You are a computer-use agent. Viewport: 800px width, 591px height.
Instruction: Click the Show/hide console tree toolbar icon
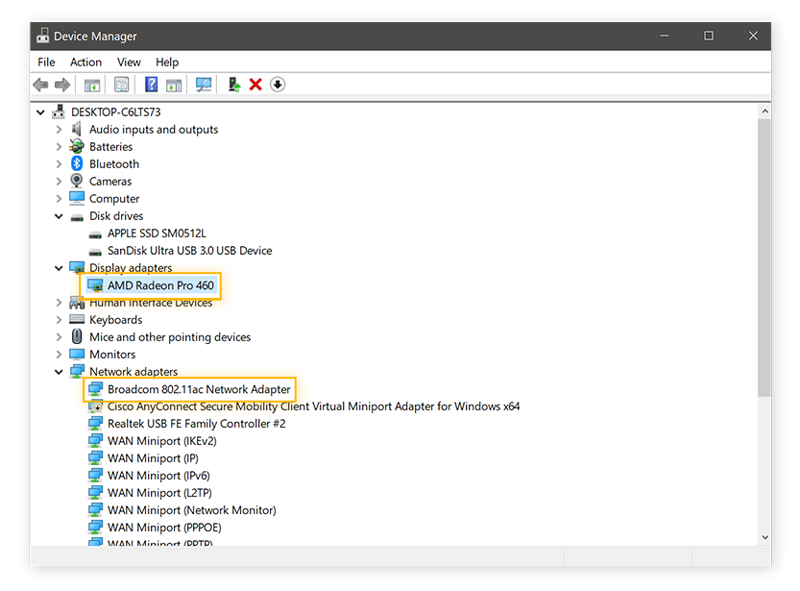point(91,84)
